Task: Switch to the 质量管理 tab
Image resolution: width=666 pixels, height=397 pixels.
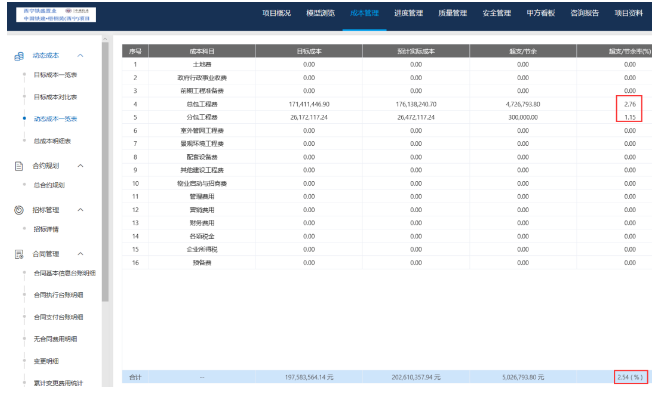Action: [453, 13]
